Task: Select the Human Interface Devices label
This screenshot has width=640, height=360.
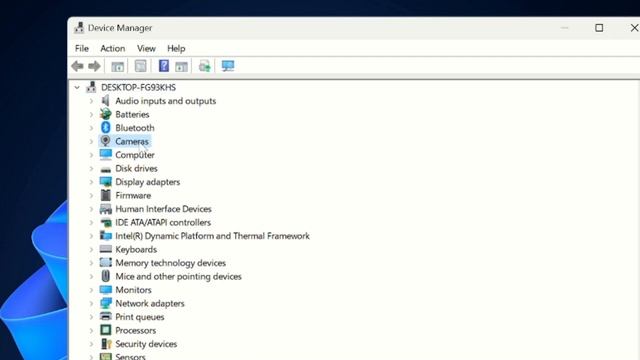Action: [x=163, y=209]
